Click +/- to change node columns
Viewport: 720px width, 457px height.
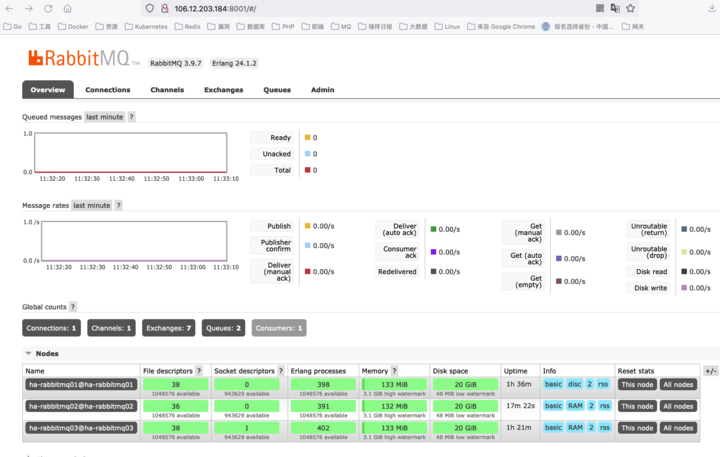point(710,371)
